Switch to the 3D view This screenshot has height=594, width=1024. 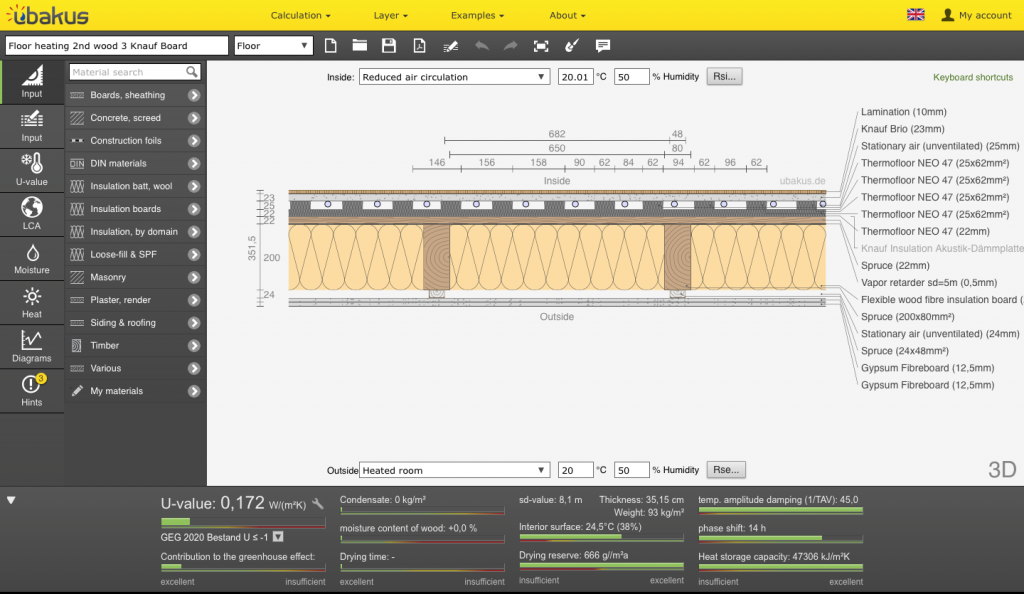(x=1002, y=469)
